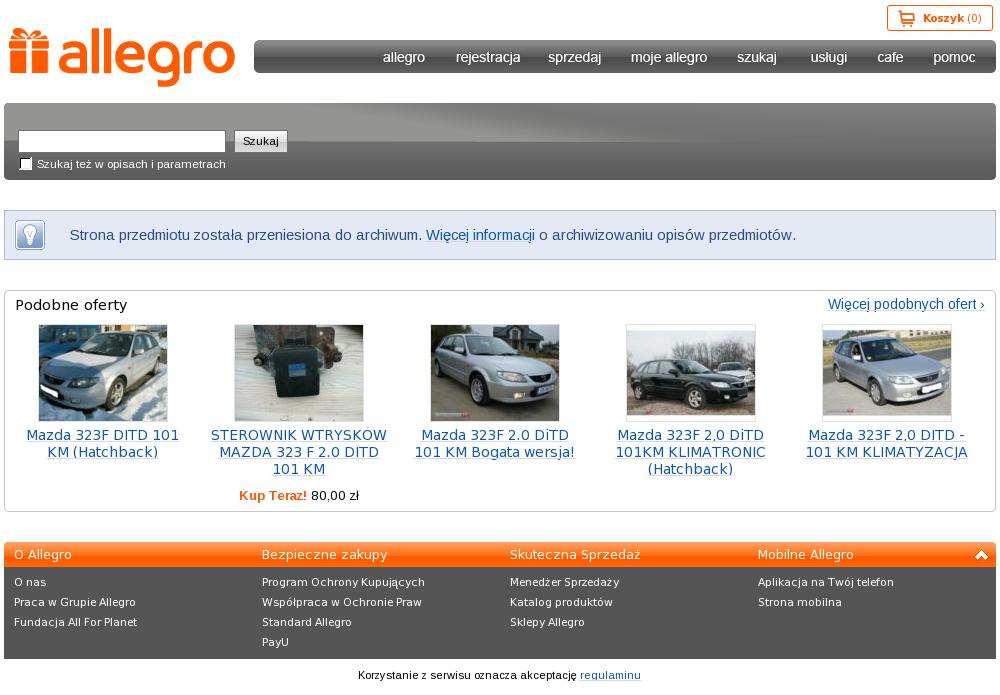Click the Szukaj search button
The width and height of the screenshot is (1000, 695).
click(x=261, y=141)
